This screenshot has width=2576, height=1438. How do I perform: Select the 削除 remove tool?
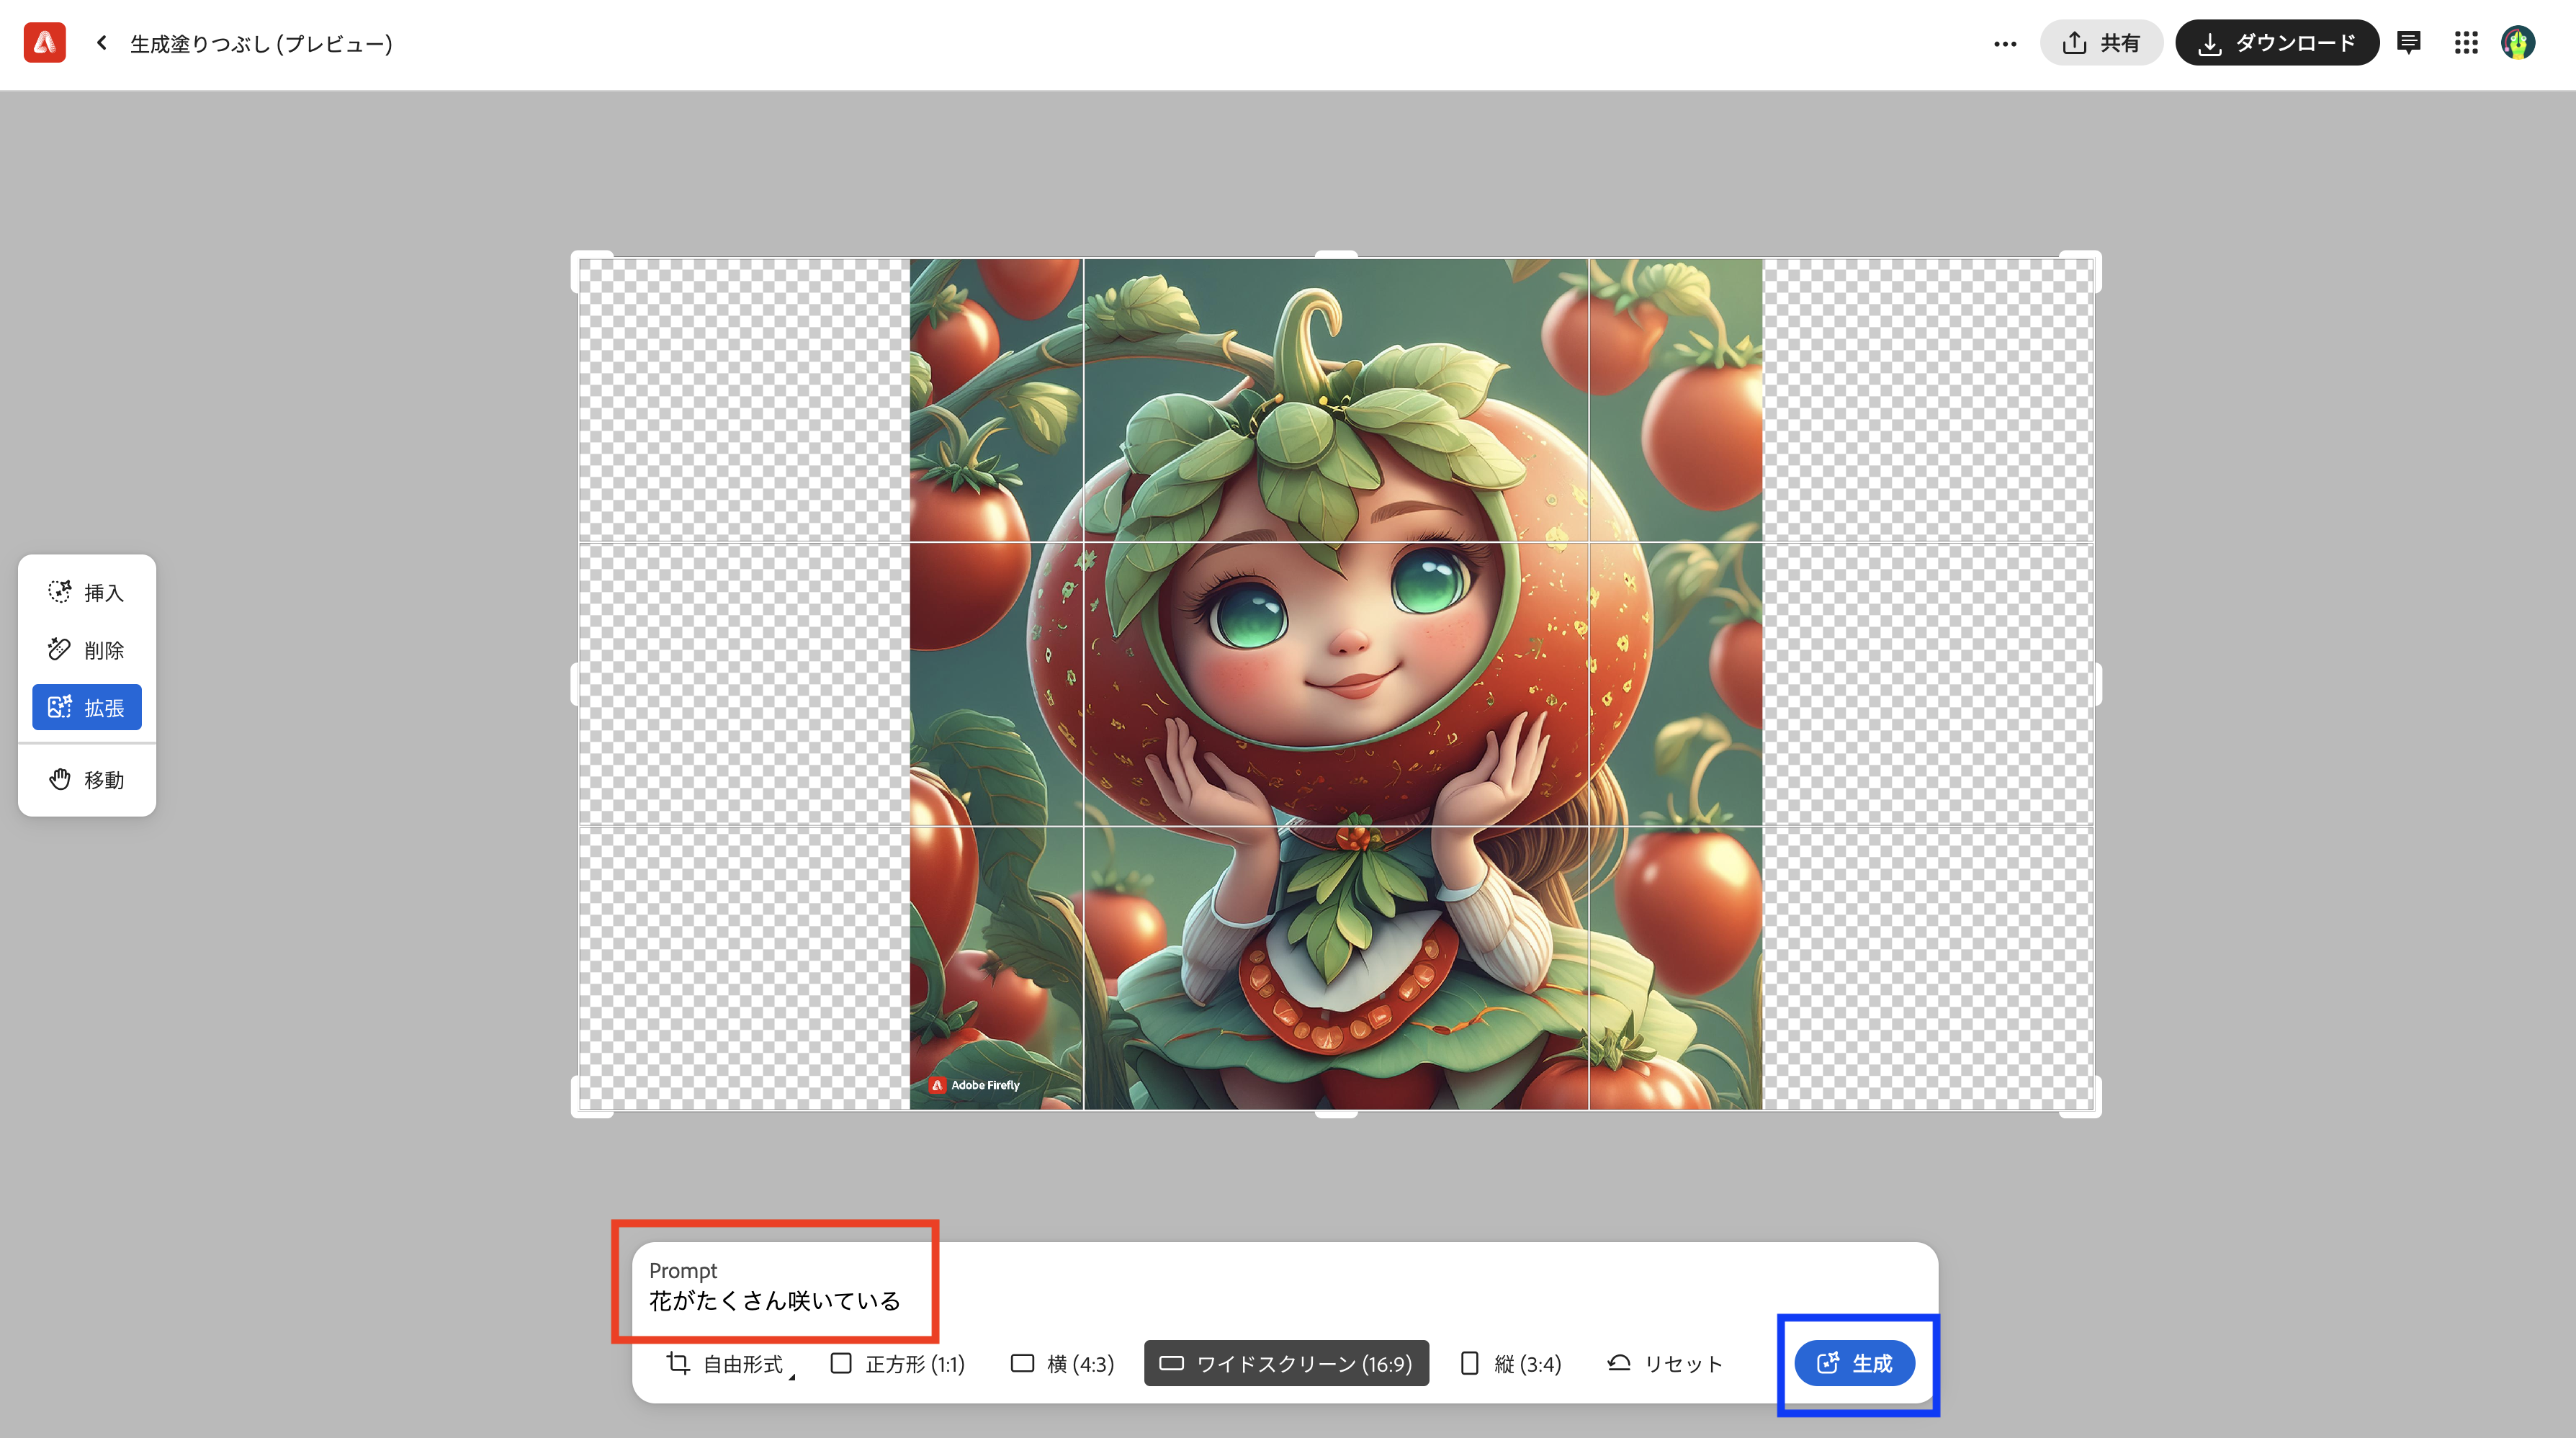point(87,650)
